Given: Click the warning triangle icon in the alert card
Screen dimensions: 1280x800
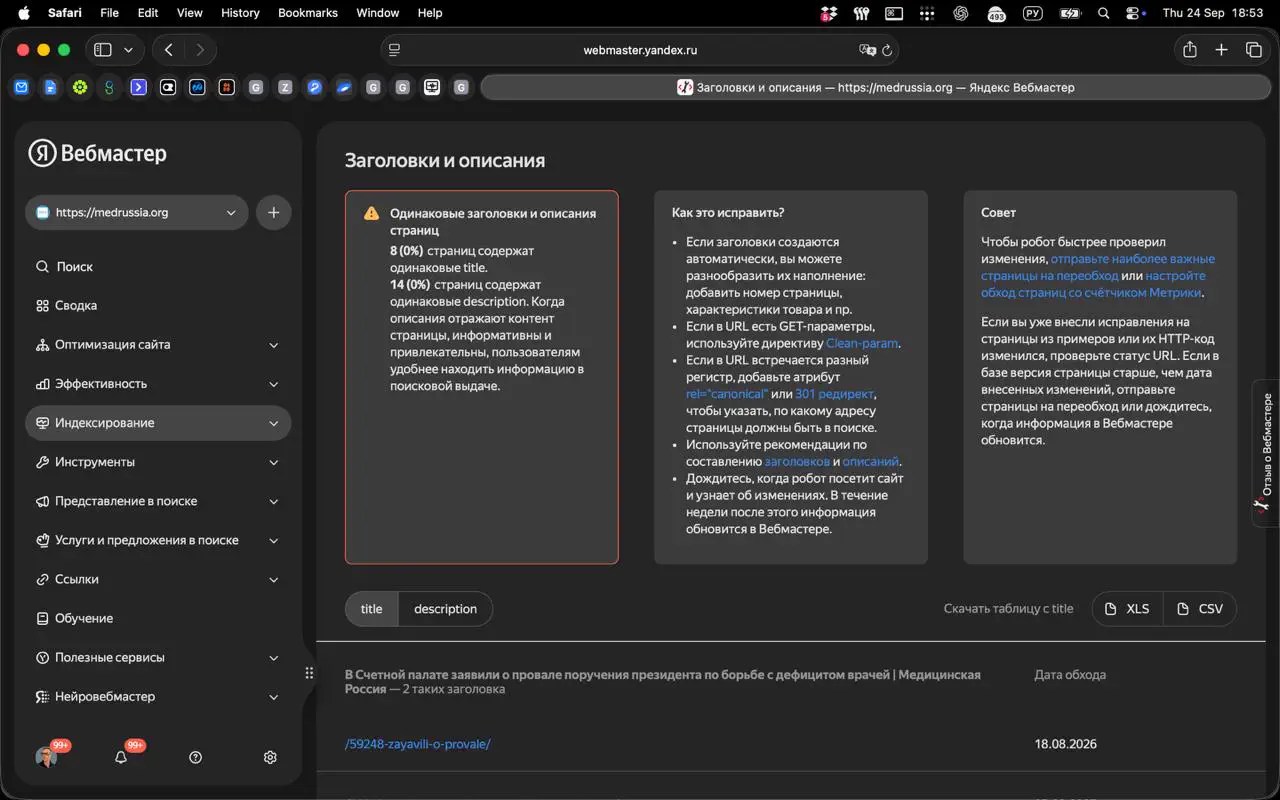Looking at the screenshot, I should pyautogui.click(x=371, y=213).
